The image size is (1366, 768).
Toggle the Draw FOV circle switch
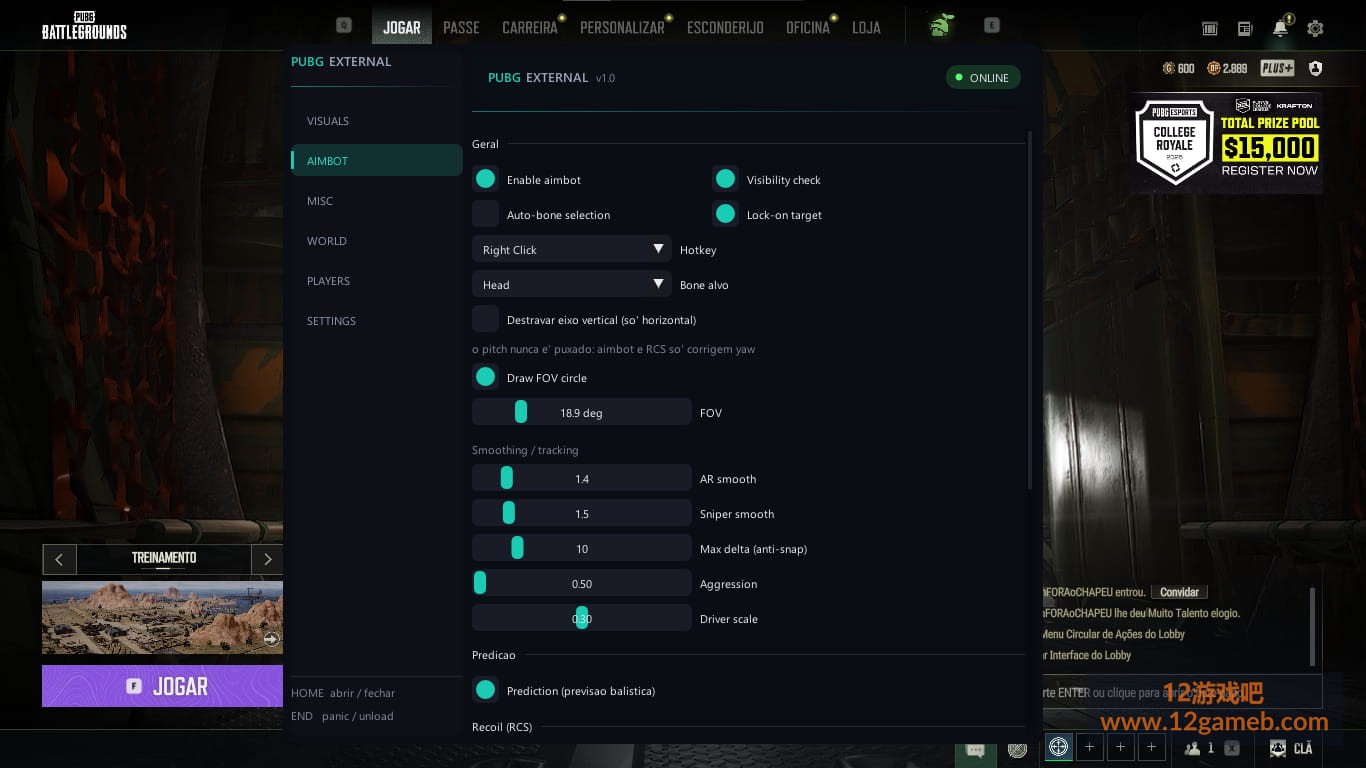(x=485, y=377)
